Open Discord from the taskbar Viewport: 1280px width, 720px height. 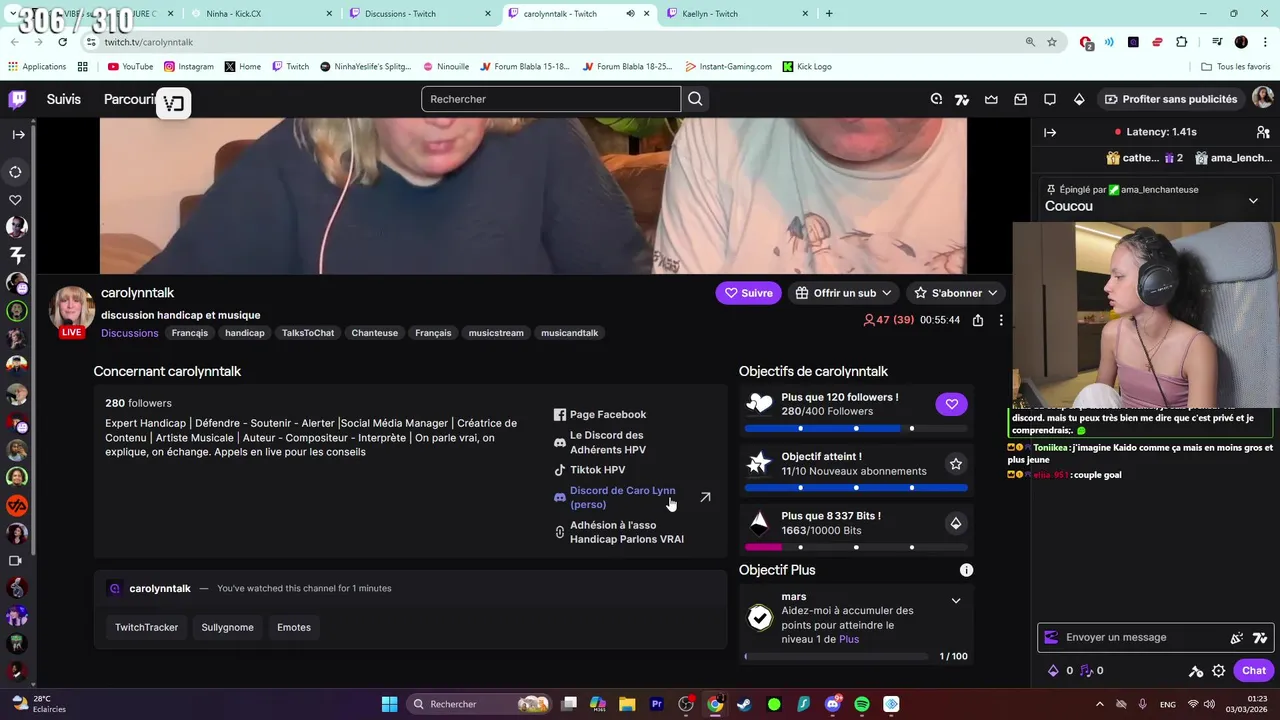[833, 704]
